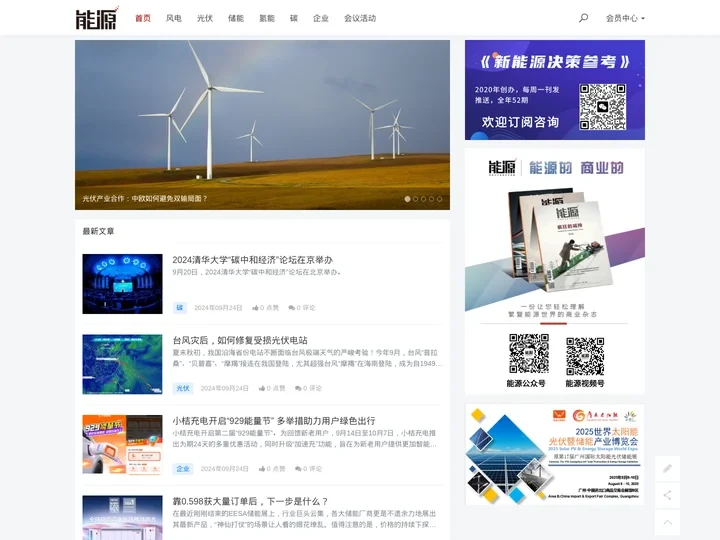Click carousel caption 光伏产业合作：中欧如何避免双输局面？
The image size is (720, 540).
[x=145, y=198]
